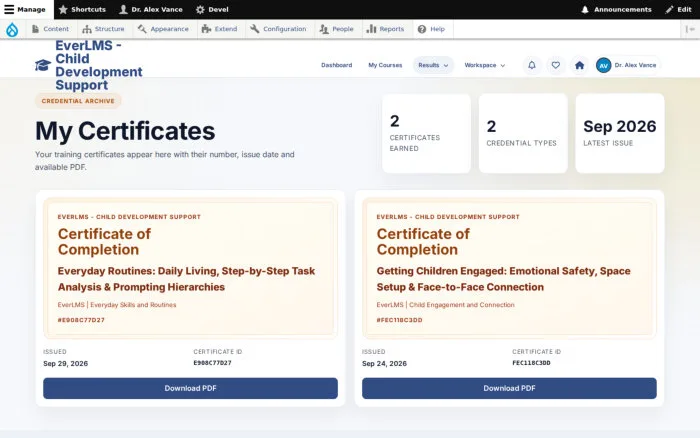Open Everyday Routines certificate preview
Screen dimensions: 700x438
click(190, 268)
